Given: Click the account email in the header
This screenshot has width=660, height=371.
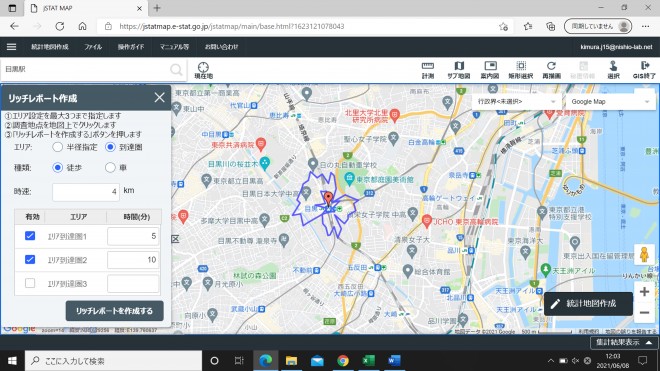Looking at the screenshot, I should click(616, 47).
